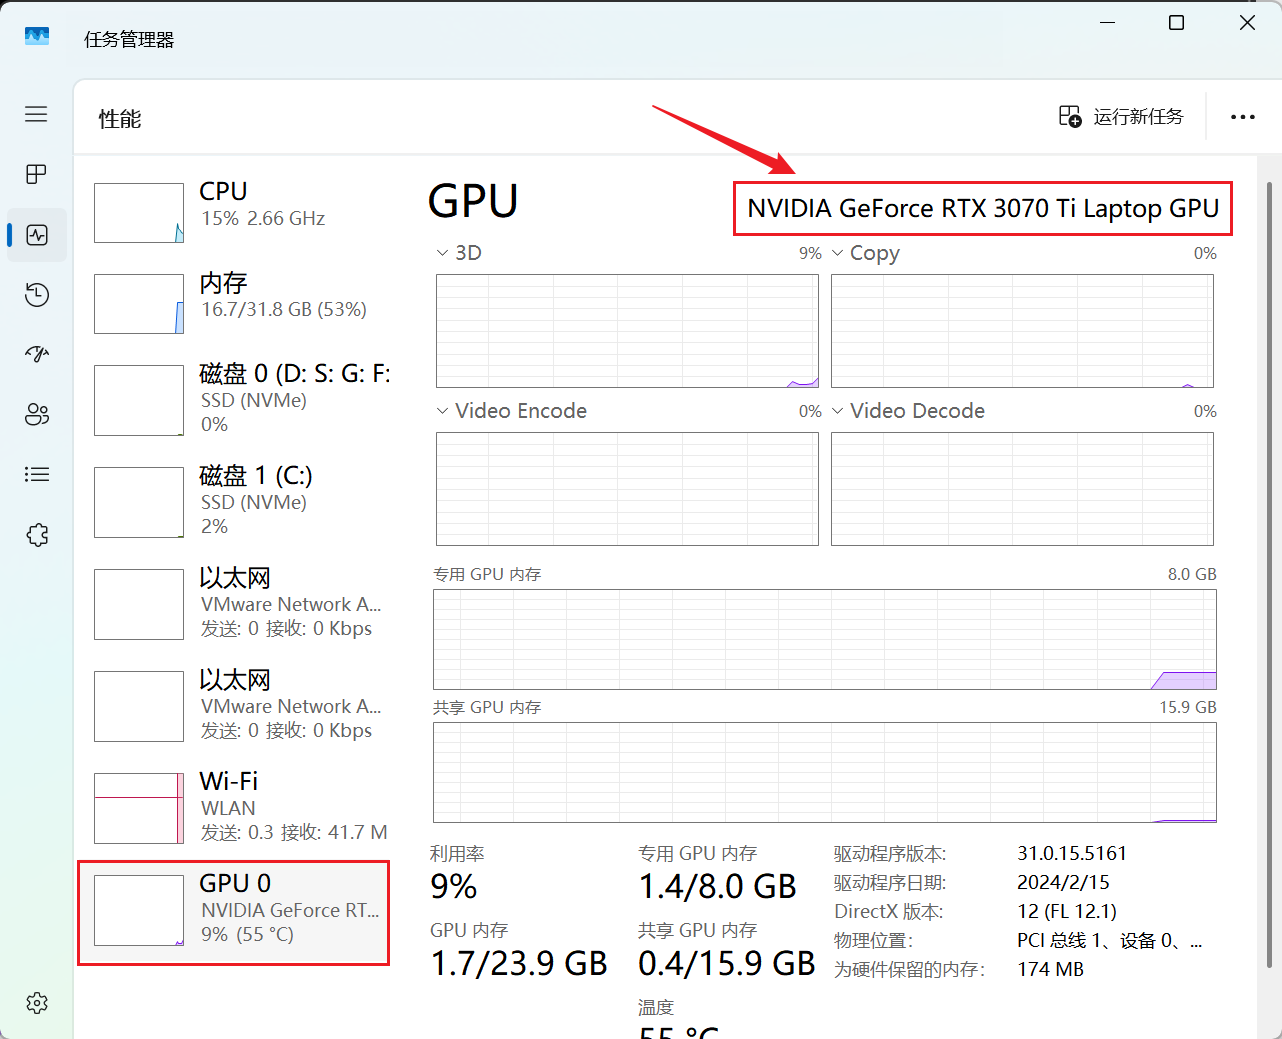Click the 共享 GPU 内存 graph

coord(825,773)
